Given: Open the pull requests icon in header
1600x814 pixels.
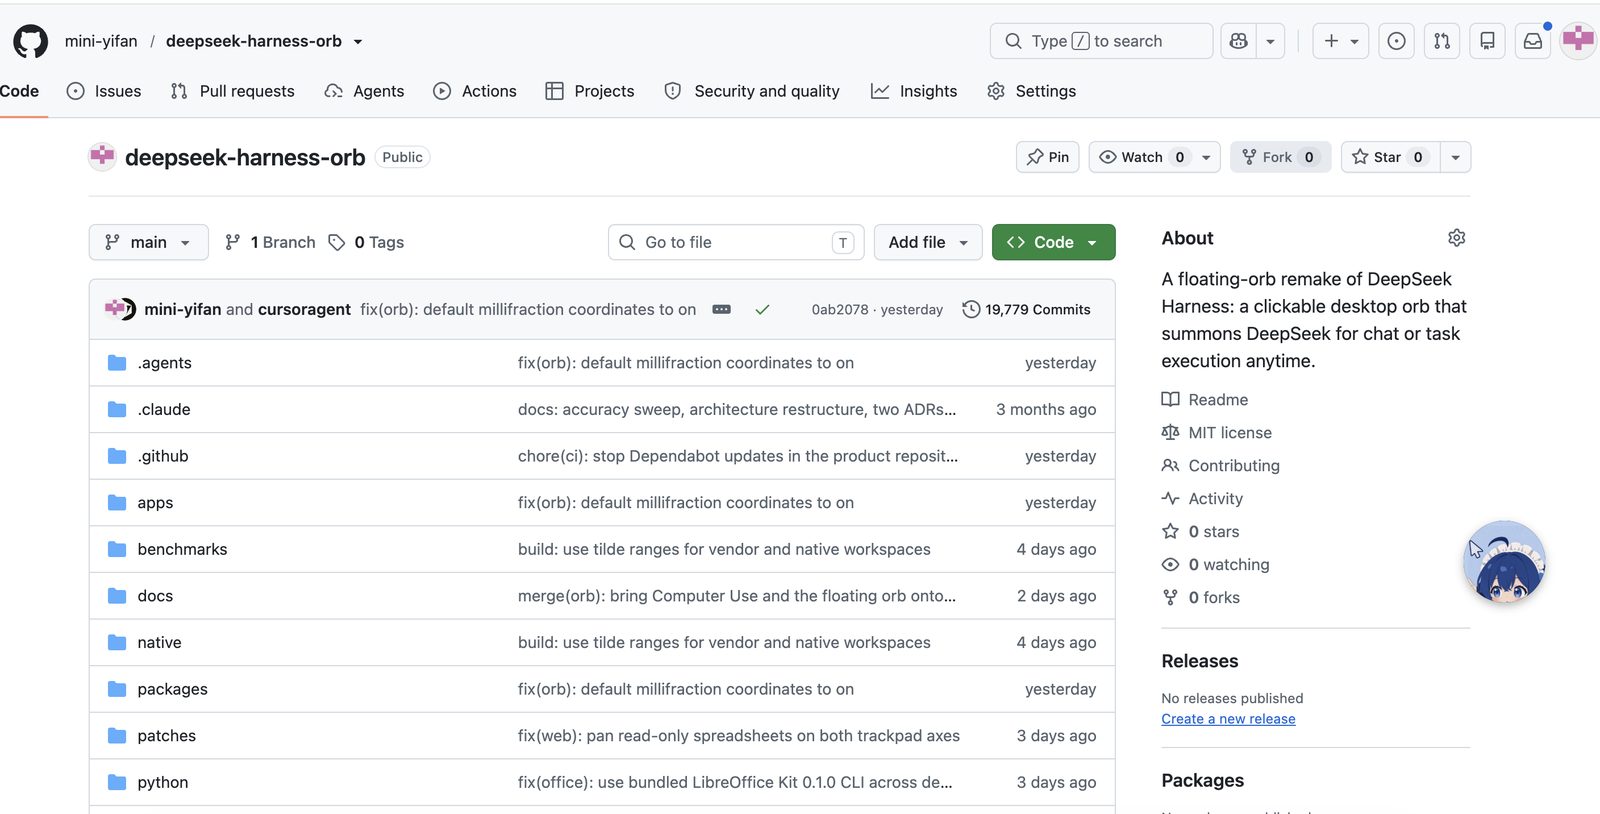Looking at the screenshot, I should [1442, 41].
